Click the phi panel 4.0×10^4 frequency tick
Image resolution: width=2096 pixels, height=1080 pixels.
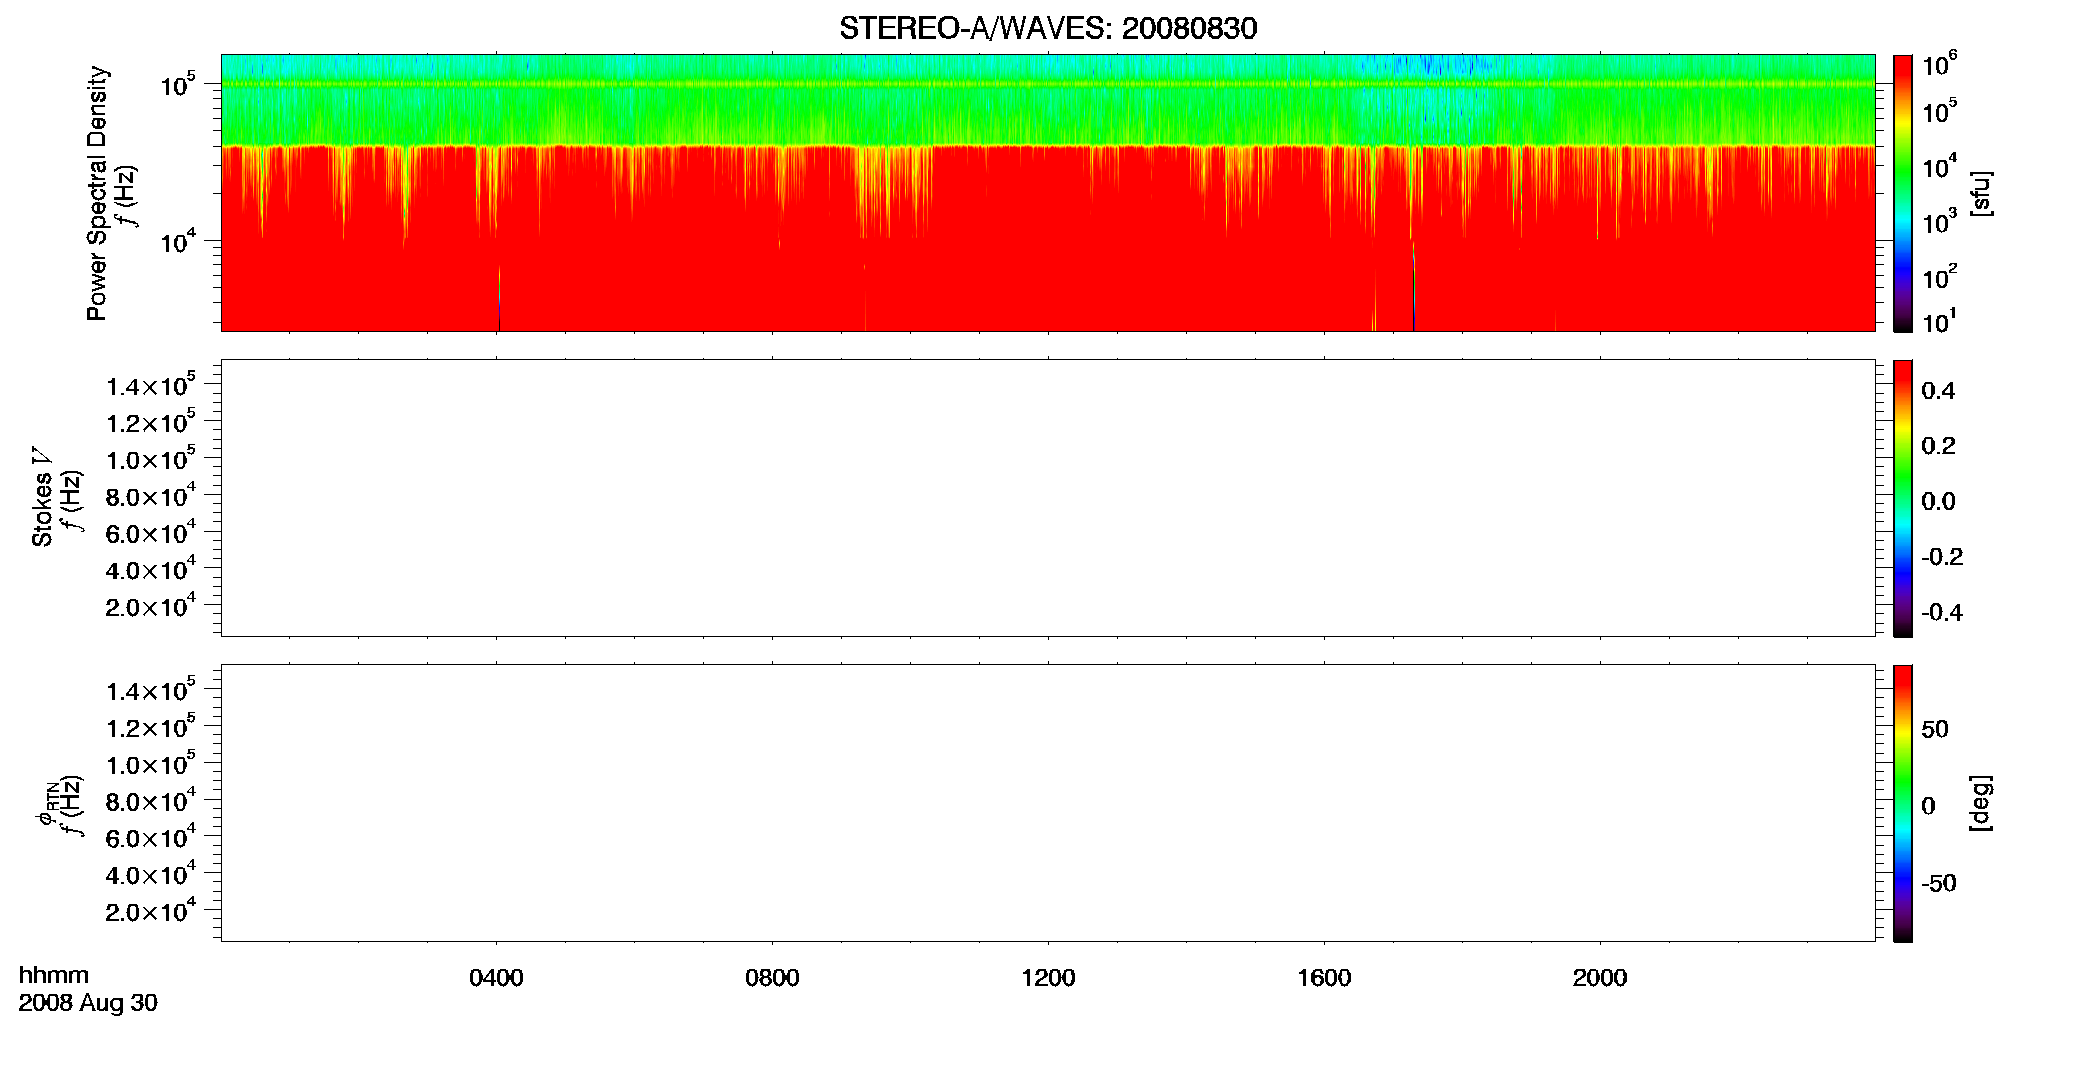tap(151, 873)
